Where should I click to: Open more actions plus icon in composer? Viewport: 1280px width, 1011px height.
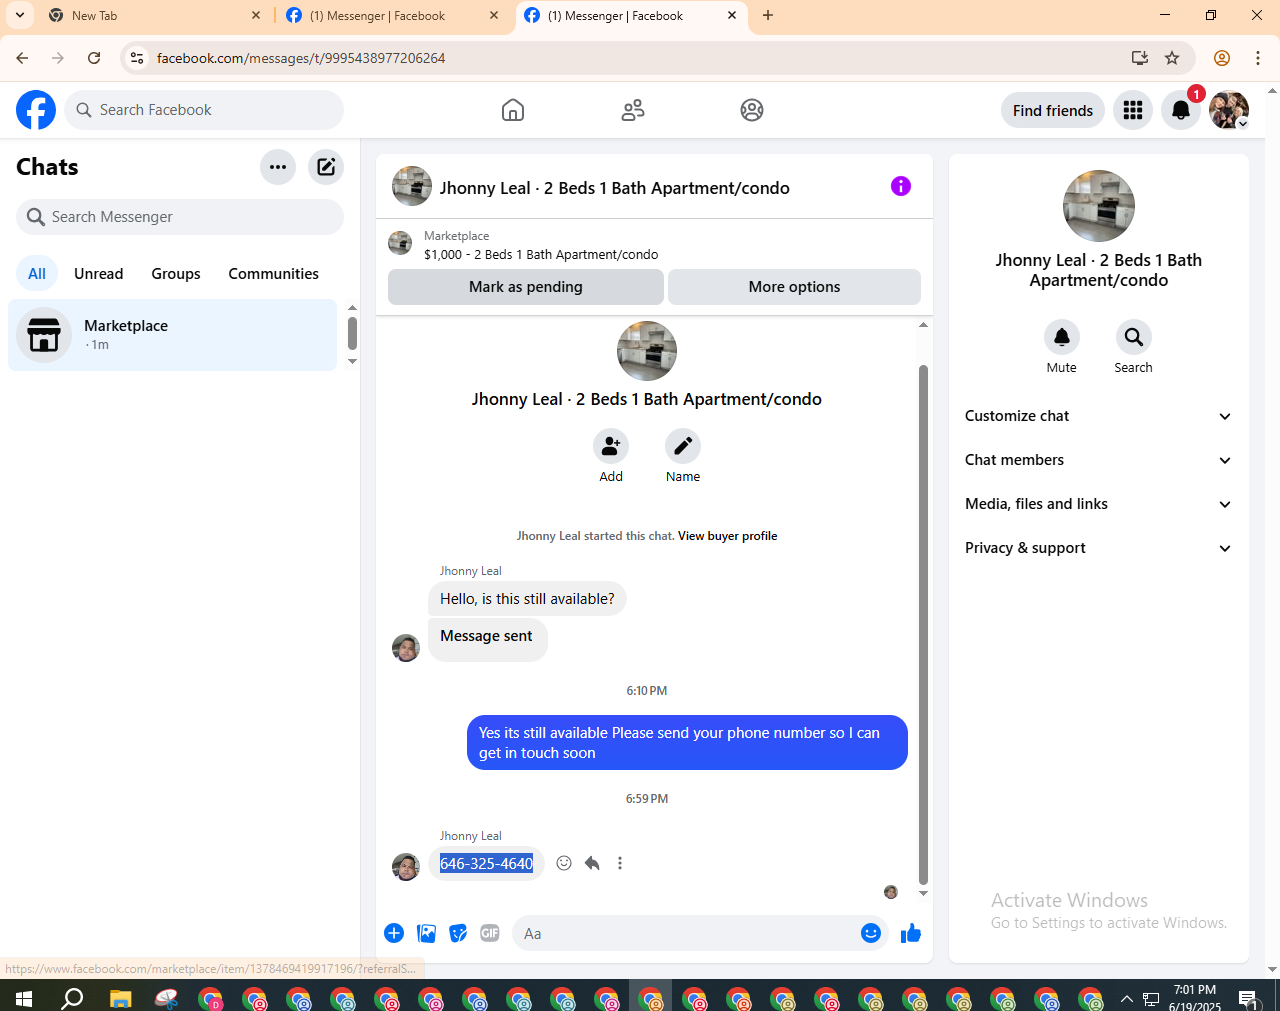pyautogui.click(x=394, y=933)
